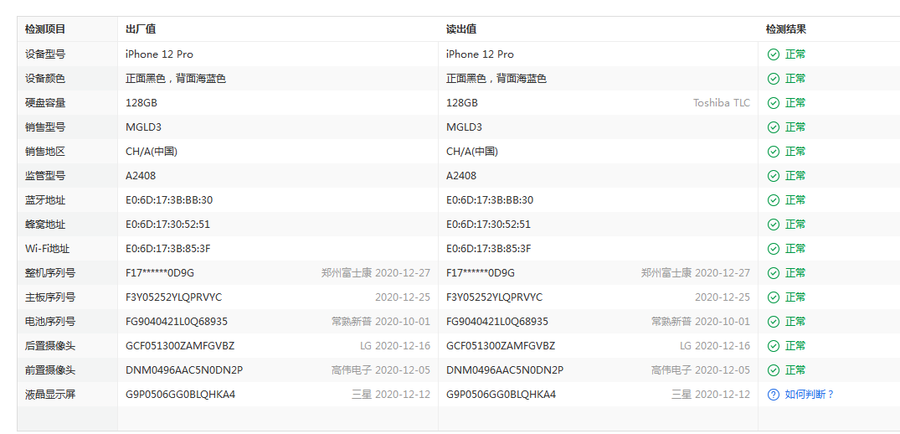This screenshot has width=900, height=434.
Task: Select the 出厂值 column header
Action: (141, 29)
